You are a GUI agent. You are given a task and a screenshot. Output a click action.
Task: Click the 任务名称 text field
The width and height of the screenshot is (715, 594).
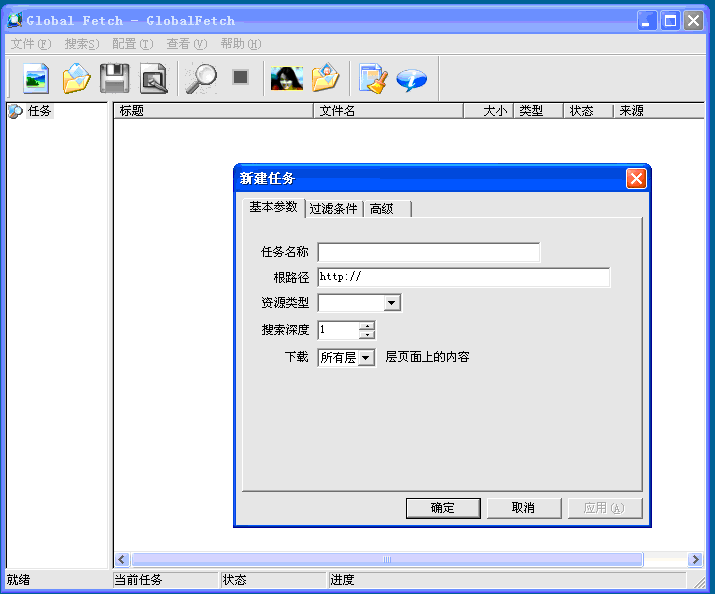429,252
